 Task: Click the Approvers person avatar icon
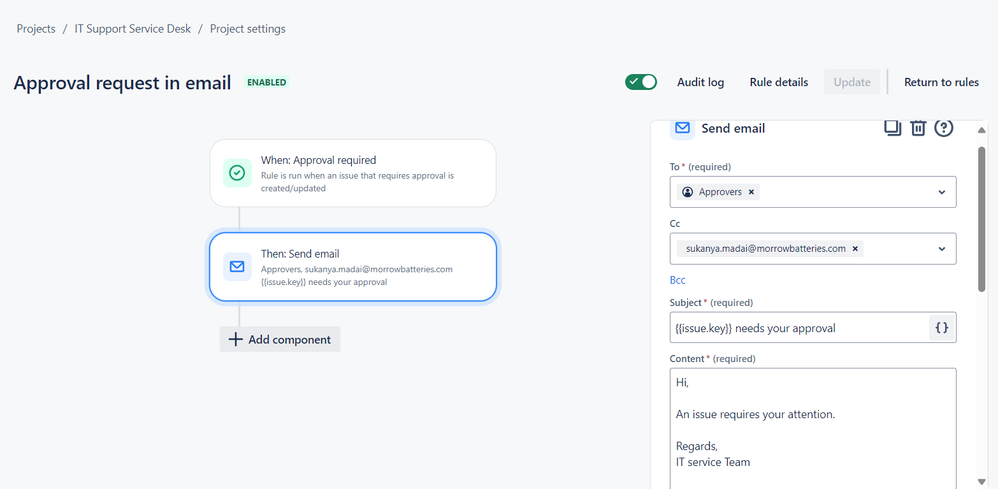point(687,192)
